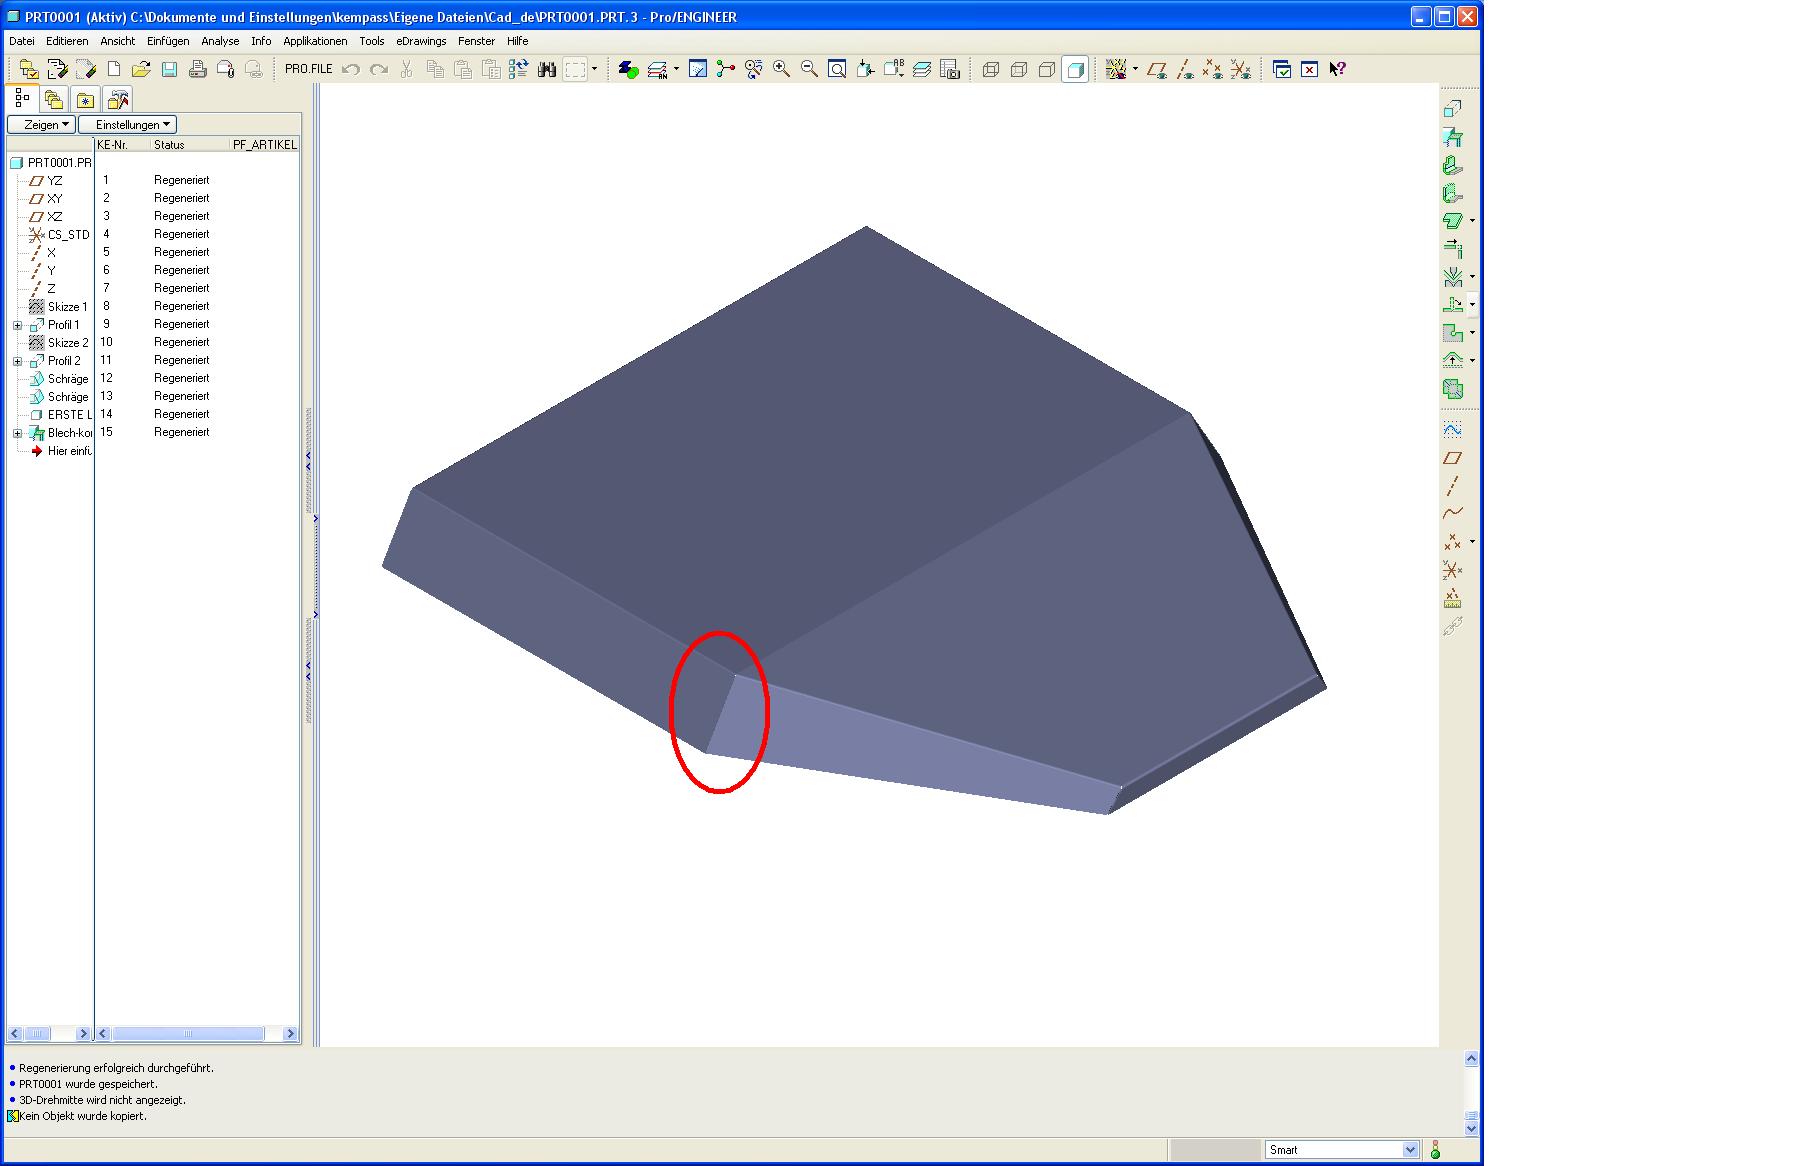Click the Zoom In magnifier icon
This screenshot has height=1166, width=1796.
click(782, 69)
